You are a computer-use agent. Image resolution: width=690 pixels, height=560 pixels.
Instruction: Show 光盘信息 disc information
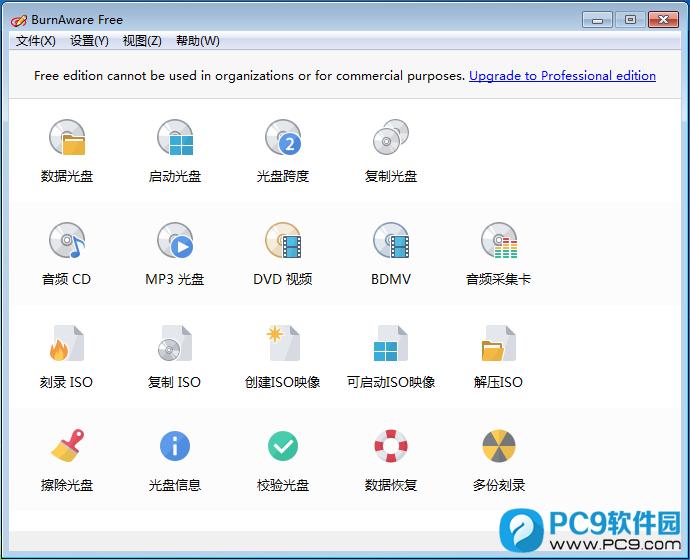(x=175, y=460)
